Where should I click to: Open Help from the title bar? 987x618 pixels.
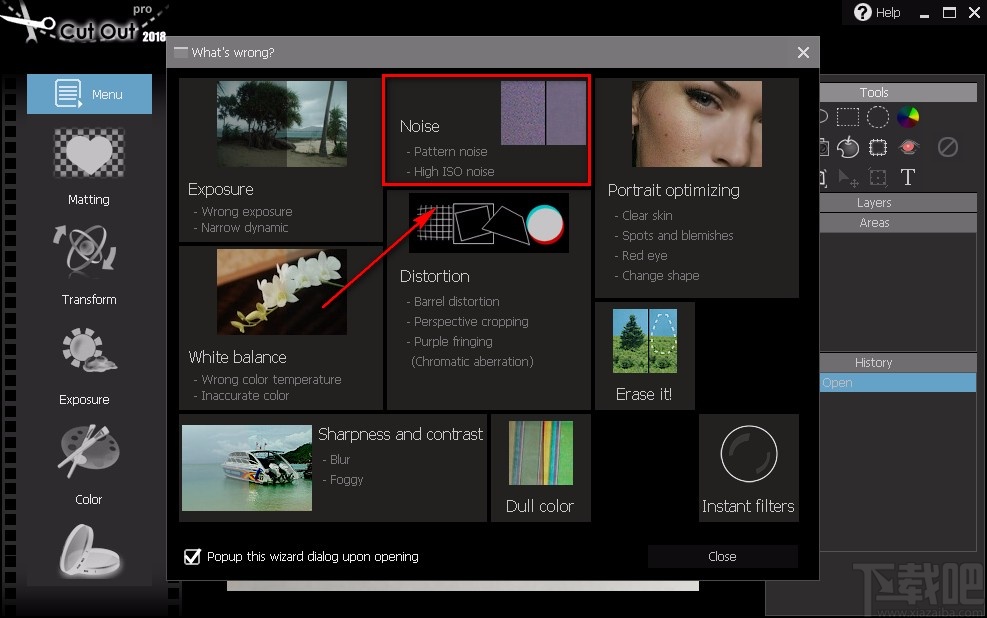tap(877, 13)
